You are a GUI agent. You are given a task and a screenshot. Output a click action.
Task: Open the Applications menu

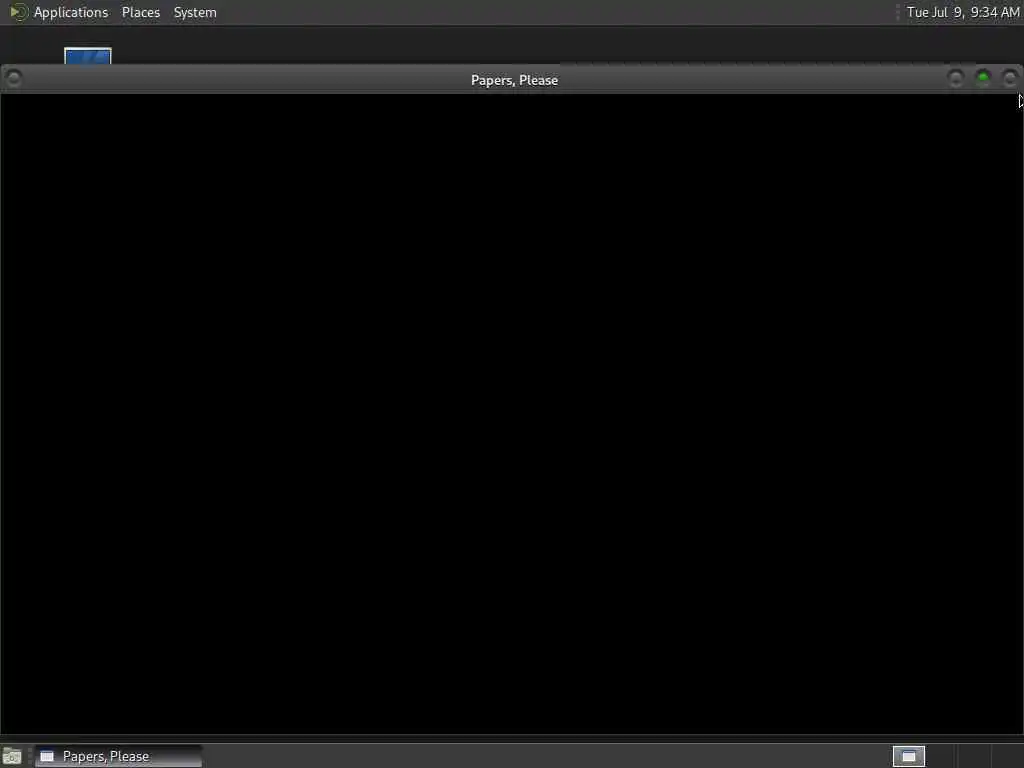[x=71, y=12]
